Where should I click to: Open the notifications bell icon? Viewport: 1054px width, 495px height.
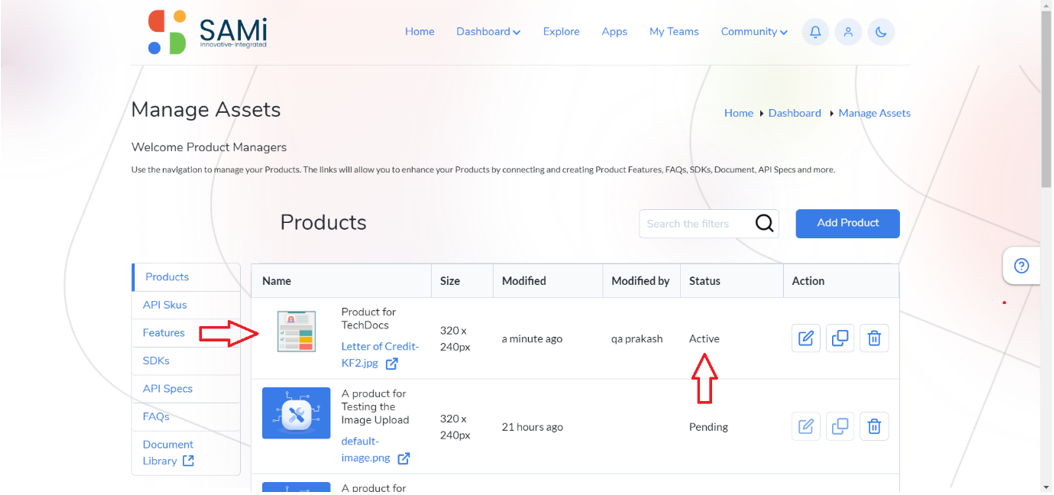815,32
